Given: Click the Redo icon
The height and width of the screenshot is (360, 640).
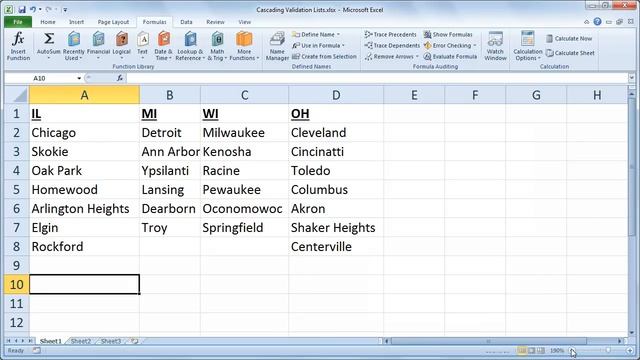Looking at the screenshot, I should click(49, 9).
